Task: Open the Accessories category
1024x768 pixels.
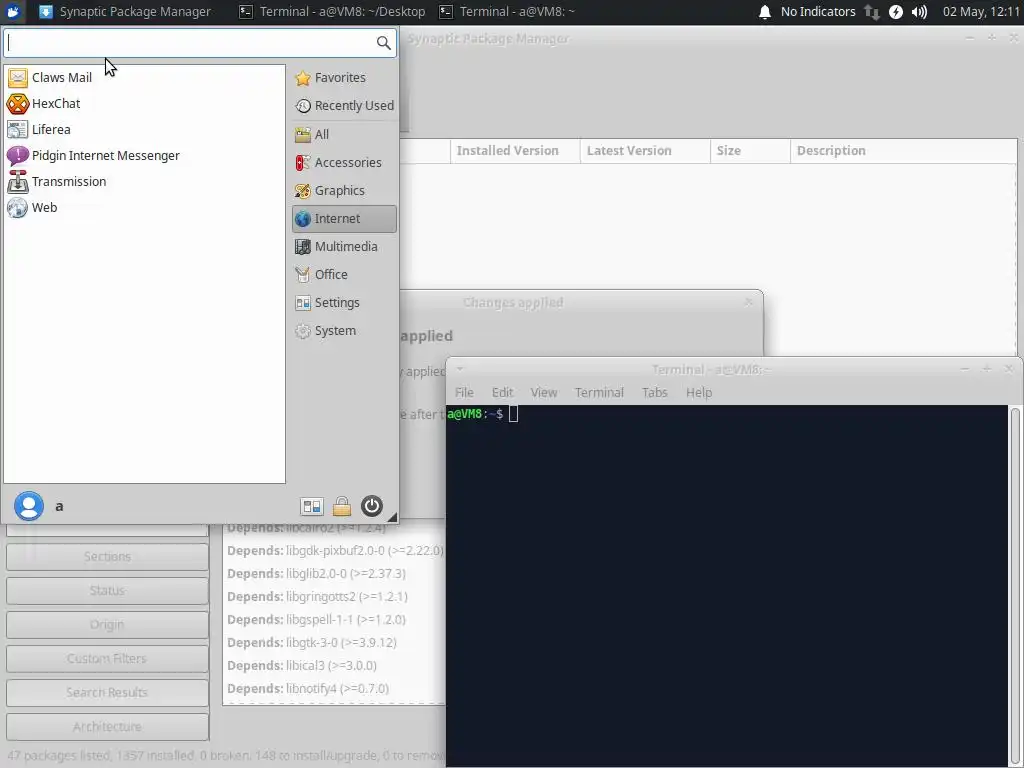Action: (x=344, y=163)
